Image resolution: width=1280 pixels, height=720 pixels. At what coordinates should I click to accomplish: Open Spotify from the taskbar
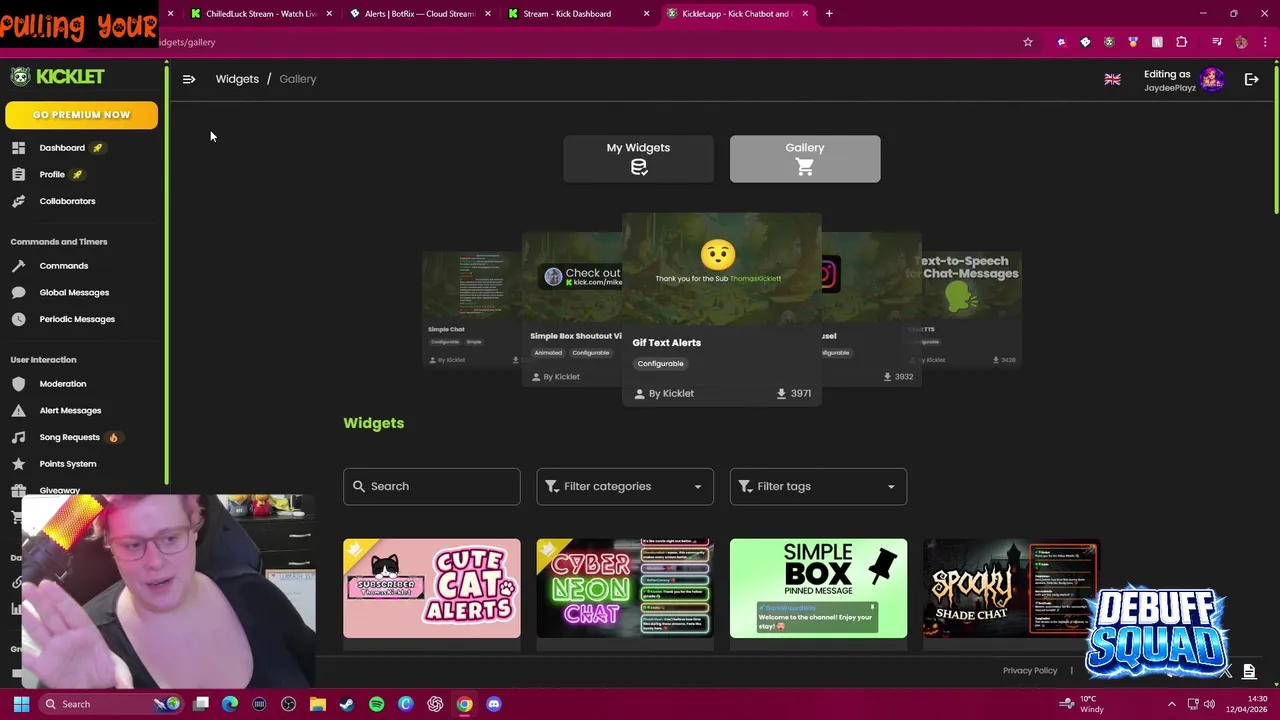click(x=376, y=704)
